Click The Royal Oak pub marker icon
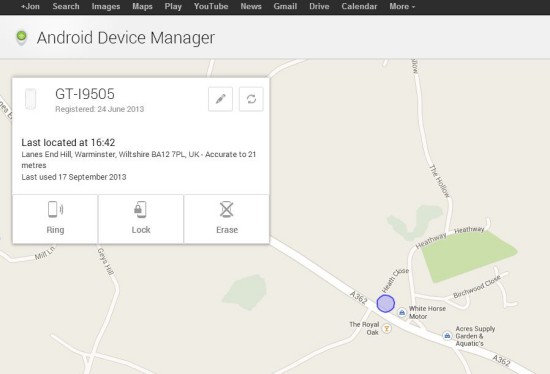The image size is (550, 374). point(387,329)
